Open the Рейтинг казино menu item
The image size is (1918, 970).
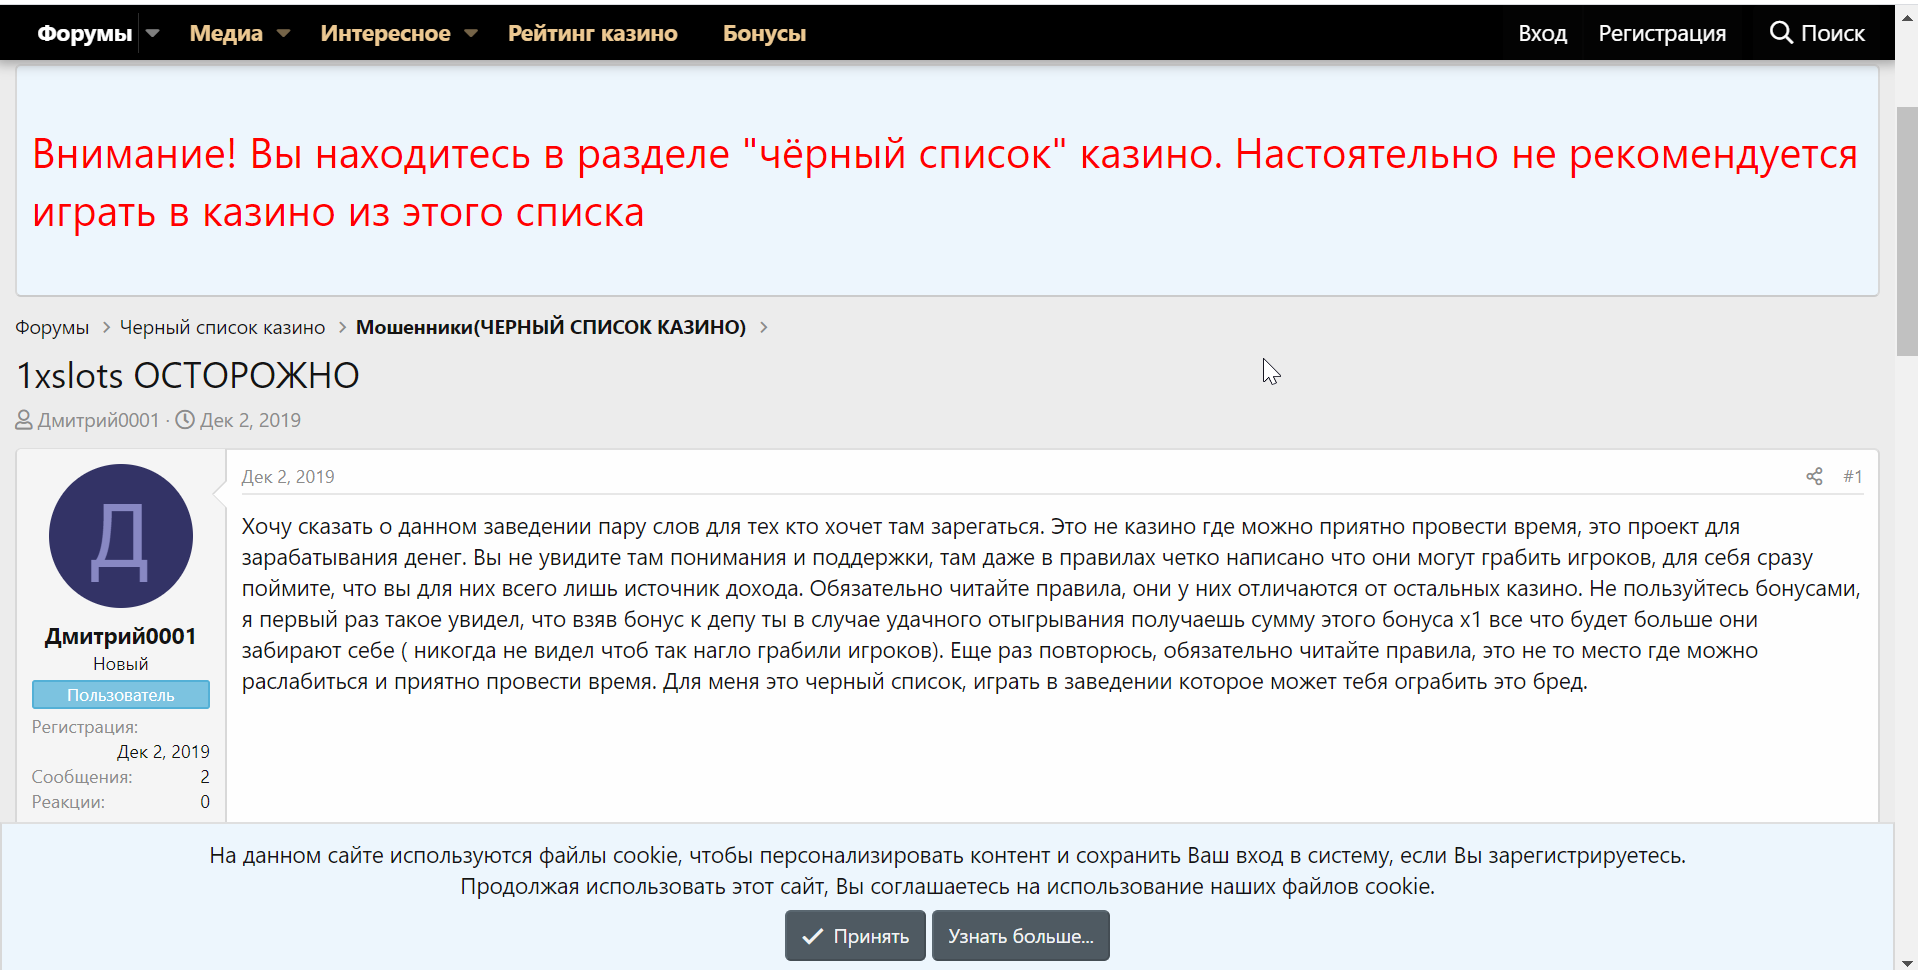point(592,33)
